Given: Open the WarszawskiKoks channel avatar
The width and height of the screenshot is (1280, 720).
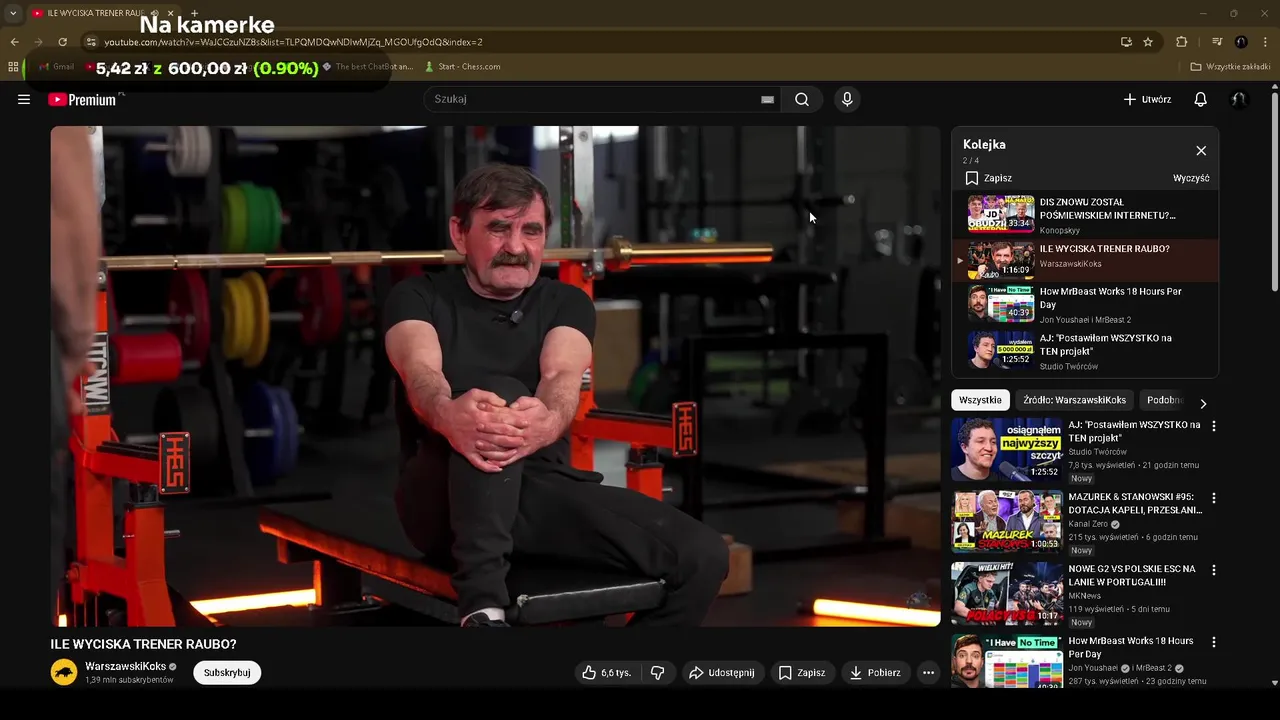Looking at the screenshot, I should coord(64,672).
